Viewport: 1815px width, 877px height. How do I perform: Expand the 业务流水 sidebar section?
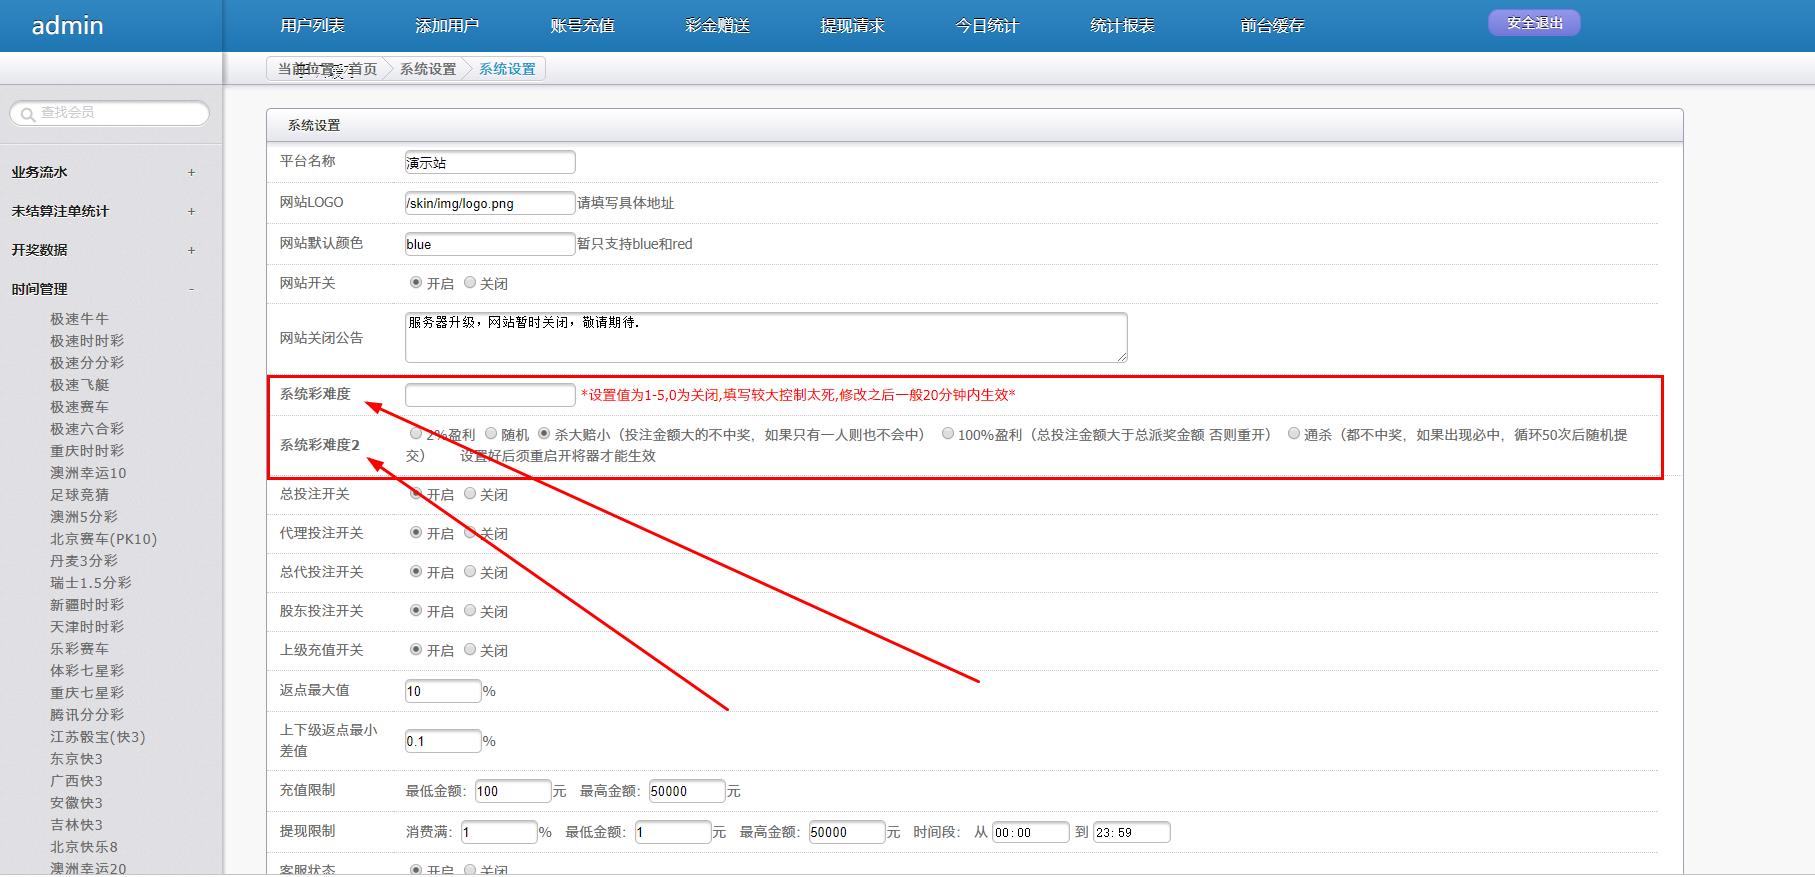pyautogui.click(x=191, y=172)
